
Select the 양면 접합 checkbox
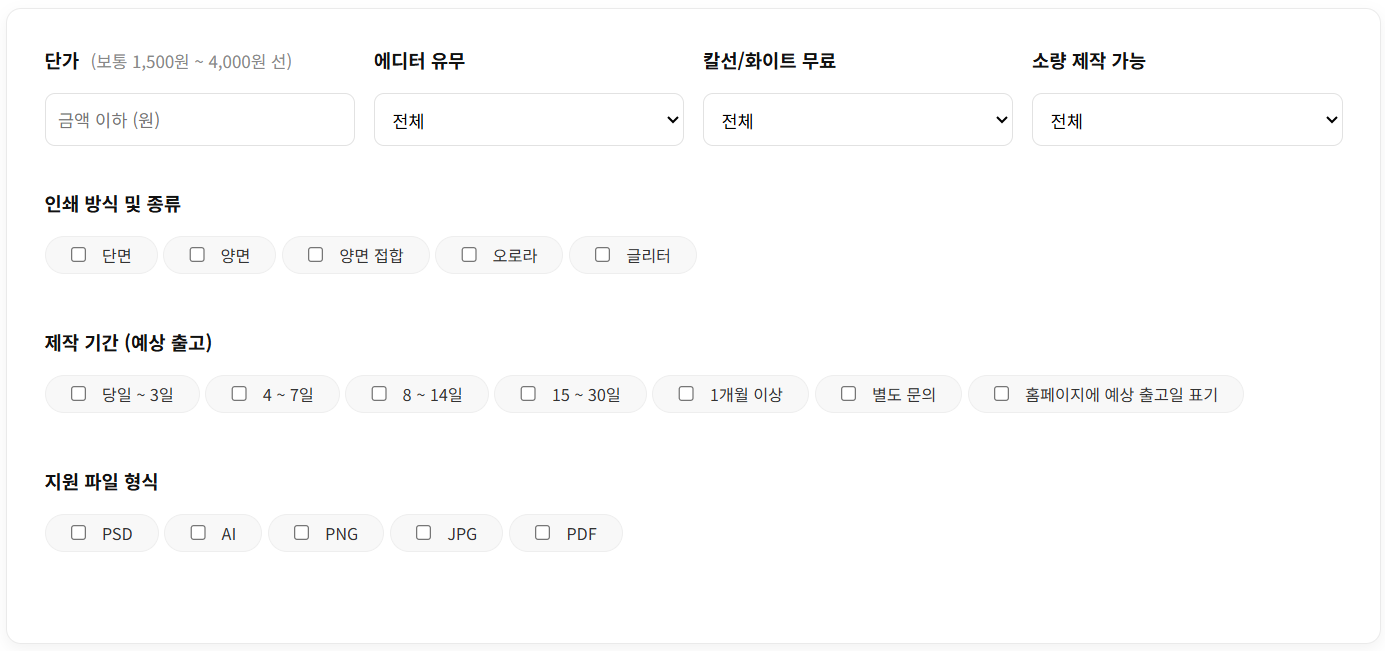tap(316, 255)
